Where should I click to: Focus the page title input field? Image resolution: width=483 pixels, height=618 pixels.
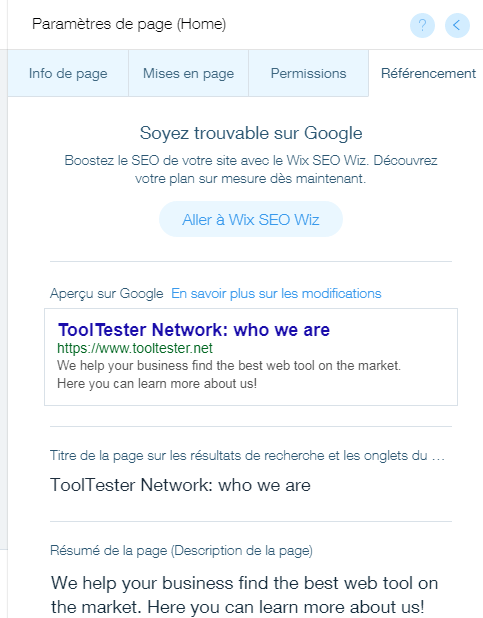click(251, 485)
